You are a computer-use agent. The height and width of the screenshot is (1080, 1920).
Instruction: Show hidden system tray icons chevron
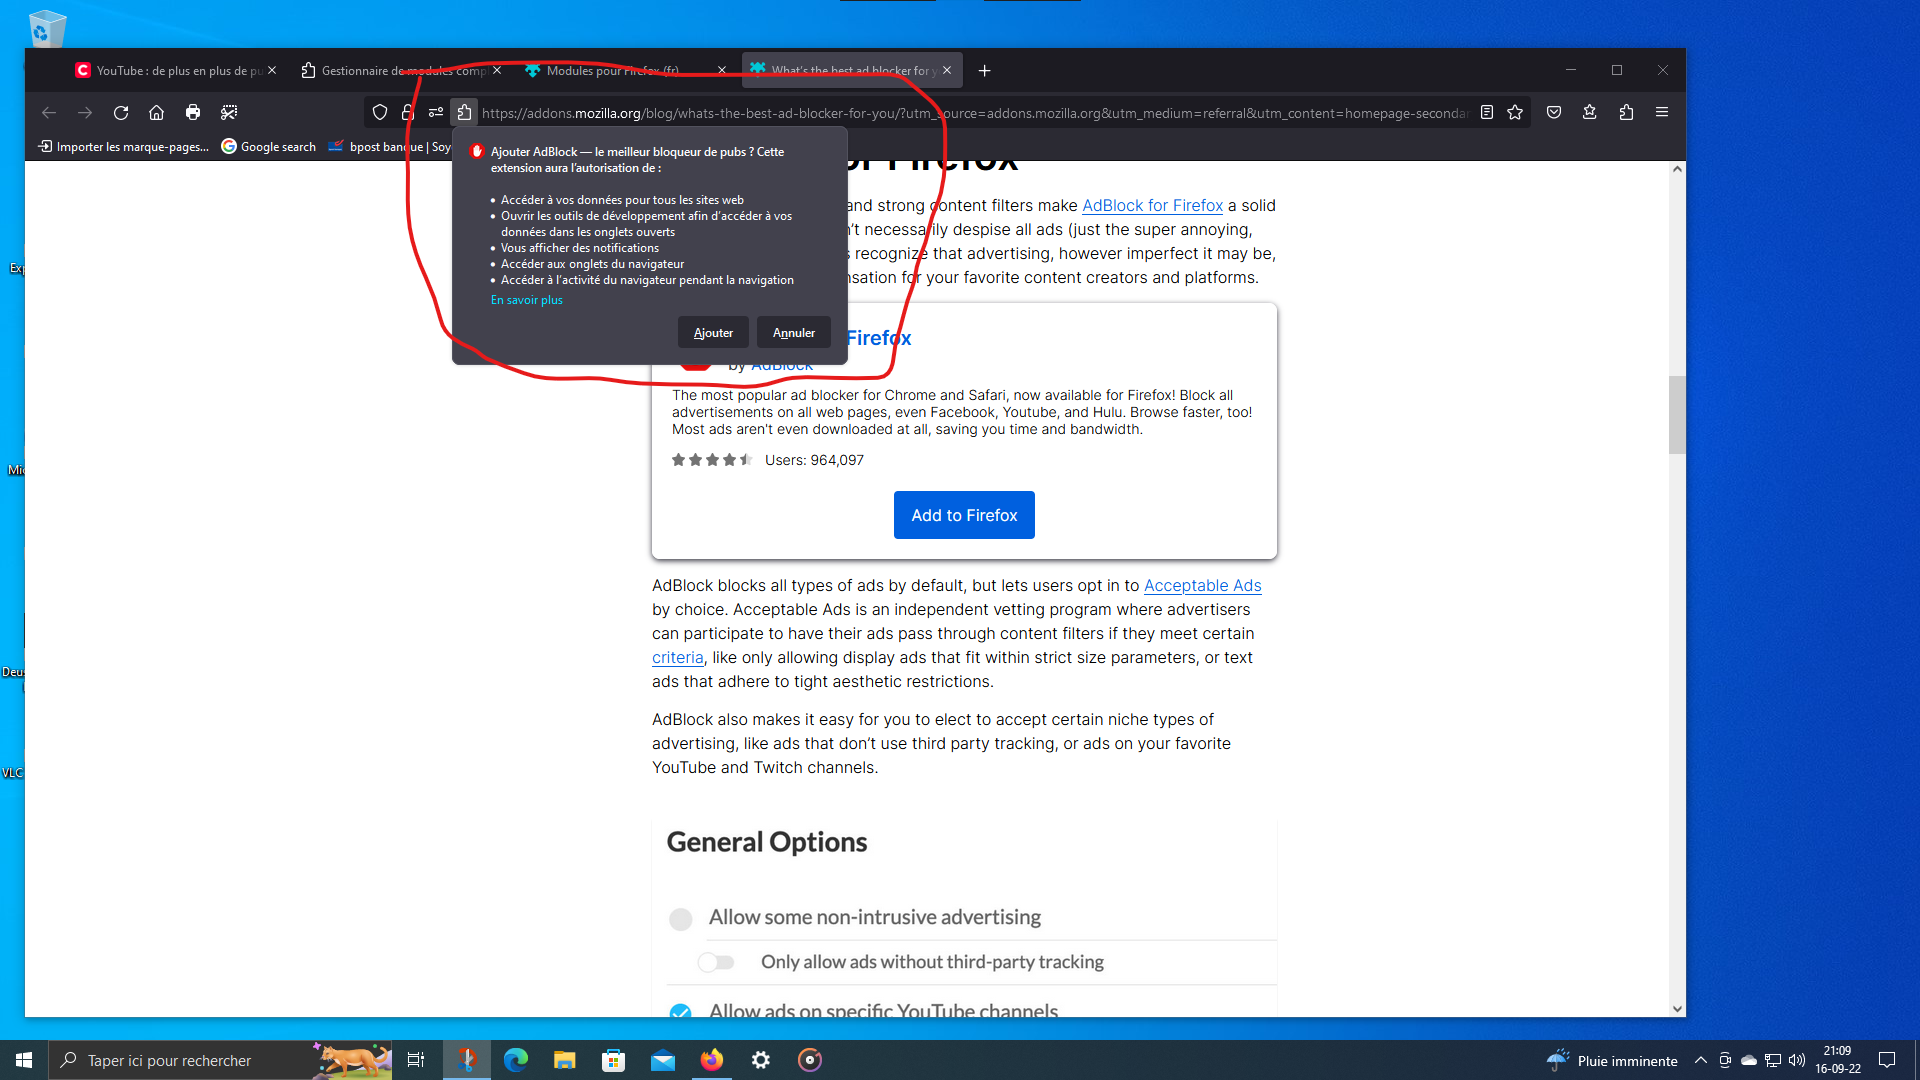[1700, 1060]
